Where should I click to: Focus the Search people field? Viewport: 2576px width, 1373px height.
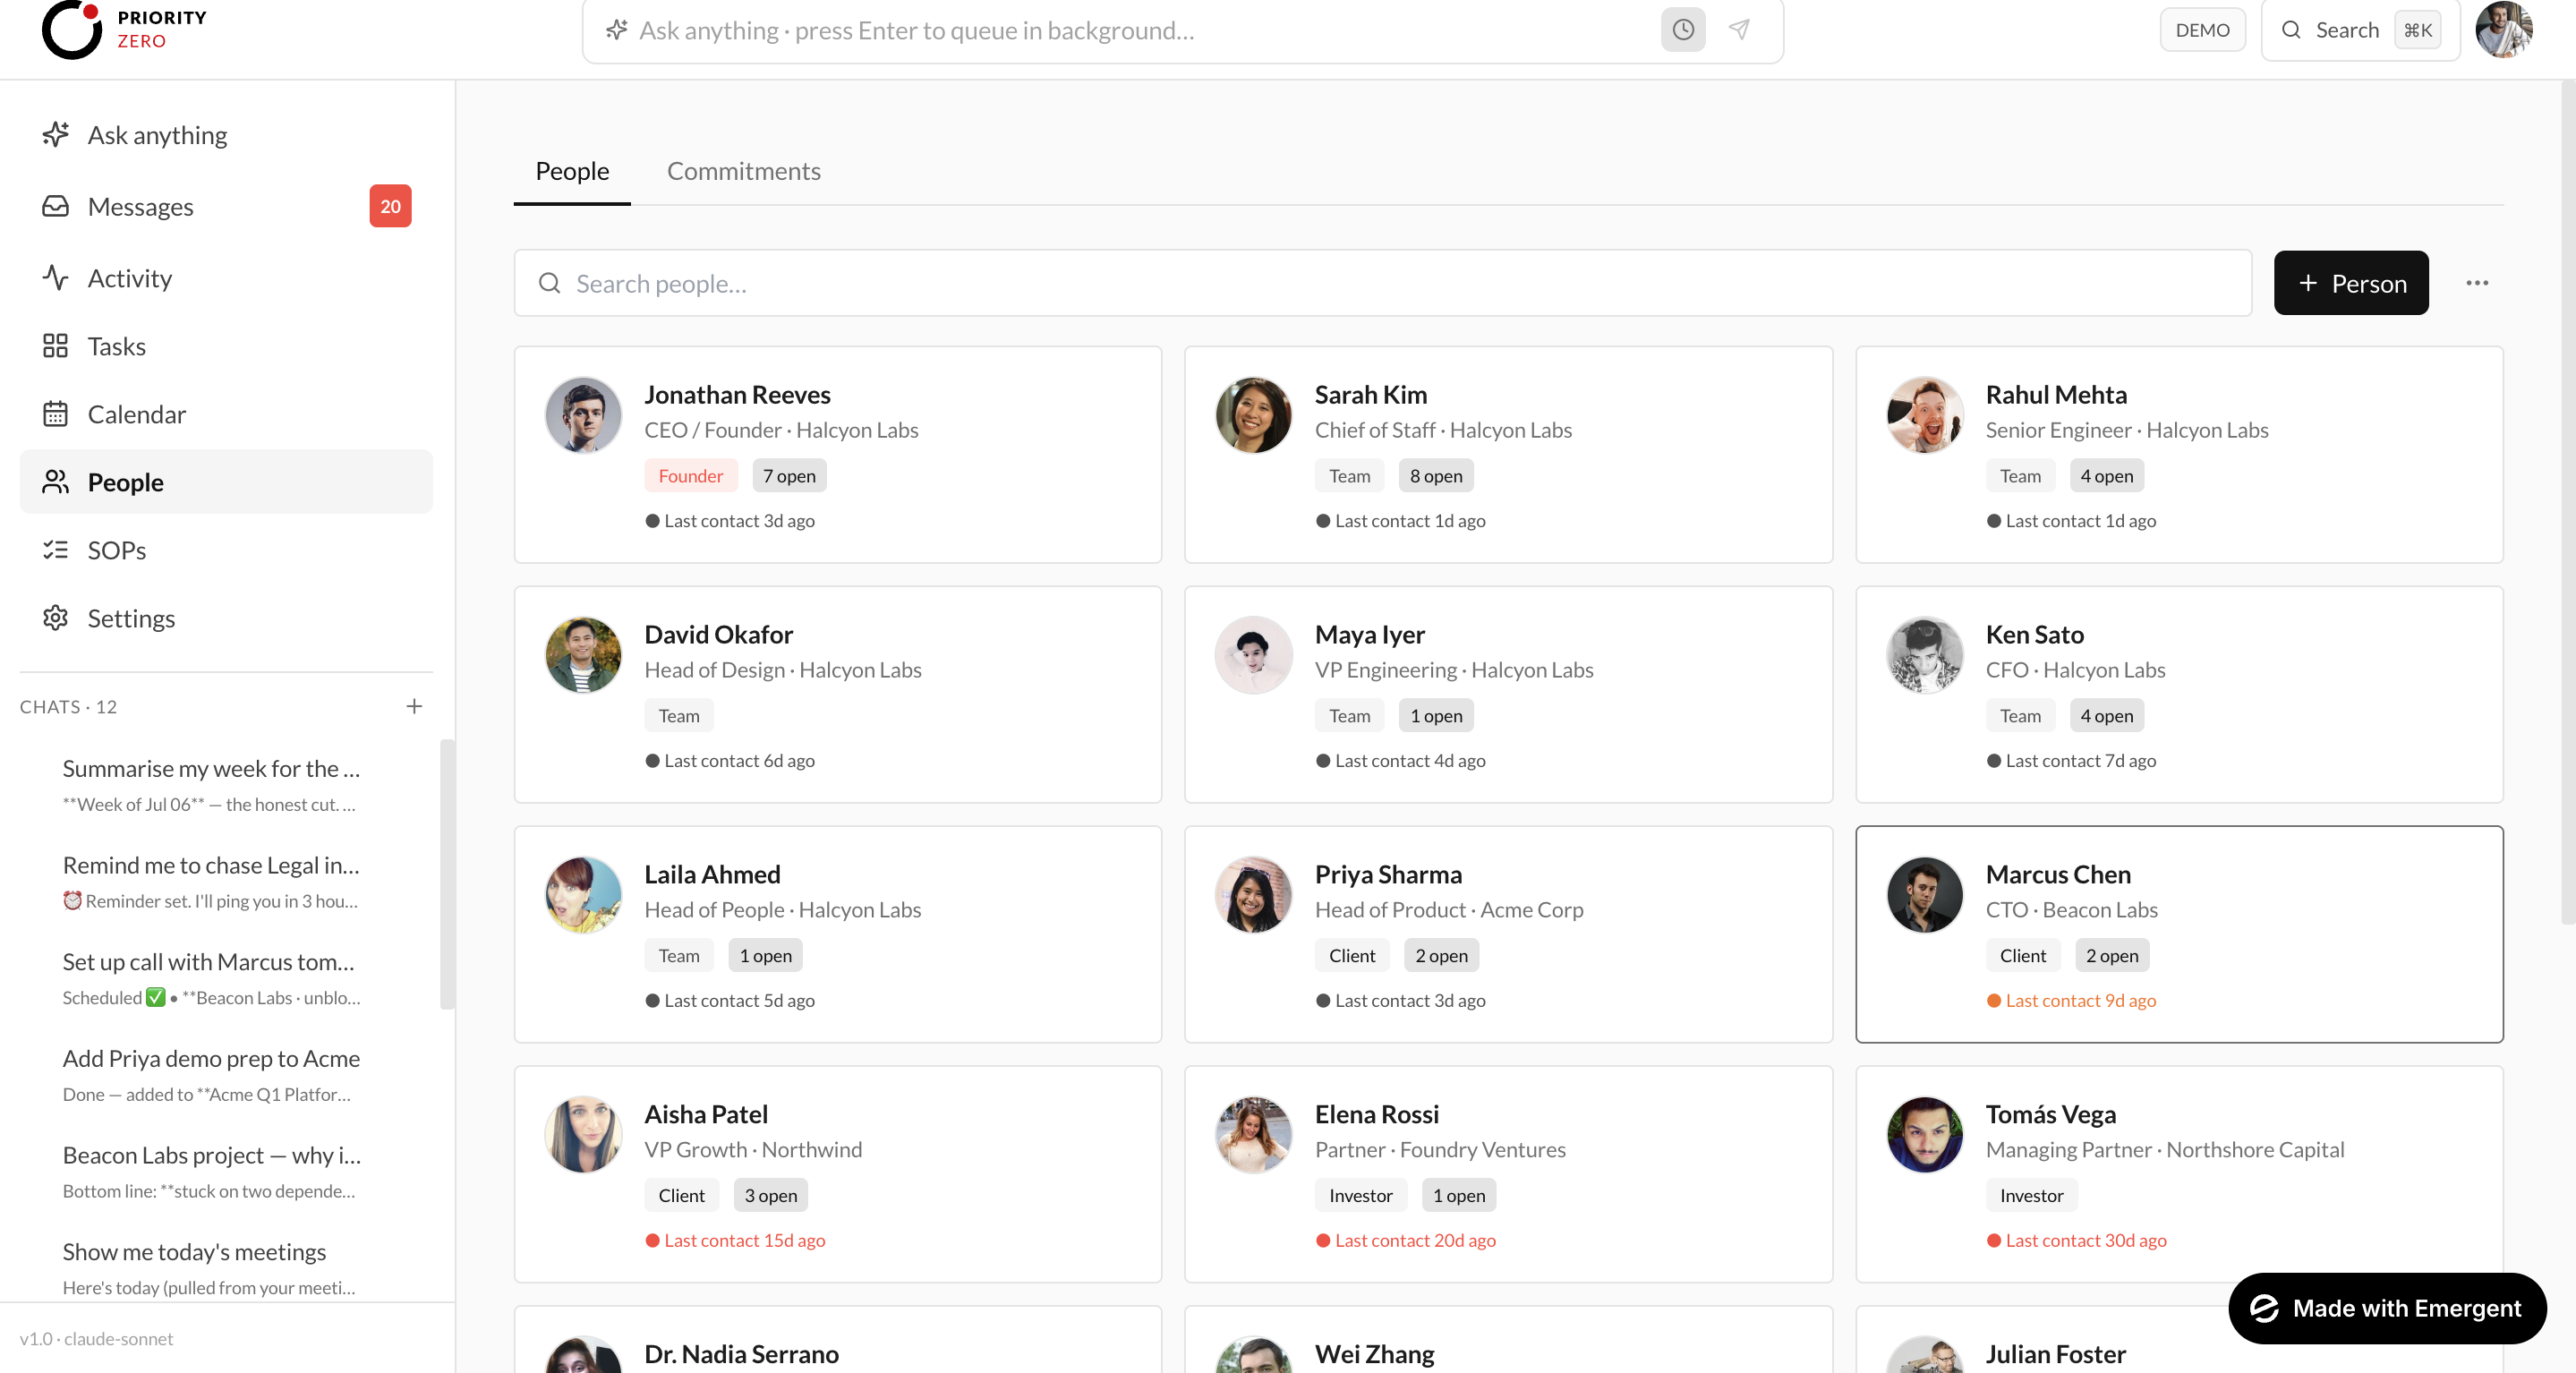(1383, 283)
